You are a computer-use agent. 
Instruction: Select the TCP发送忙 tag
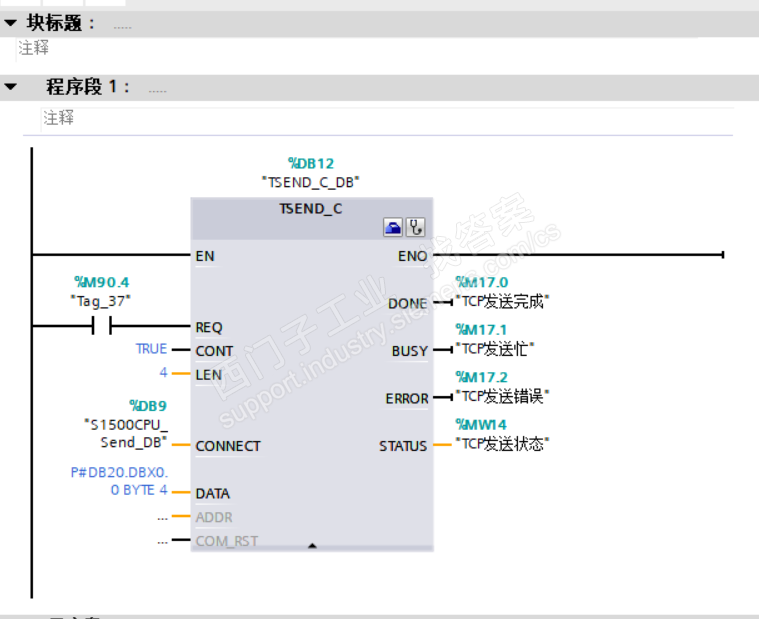[x=495, y=349]
